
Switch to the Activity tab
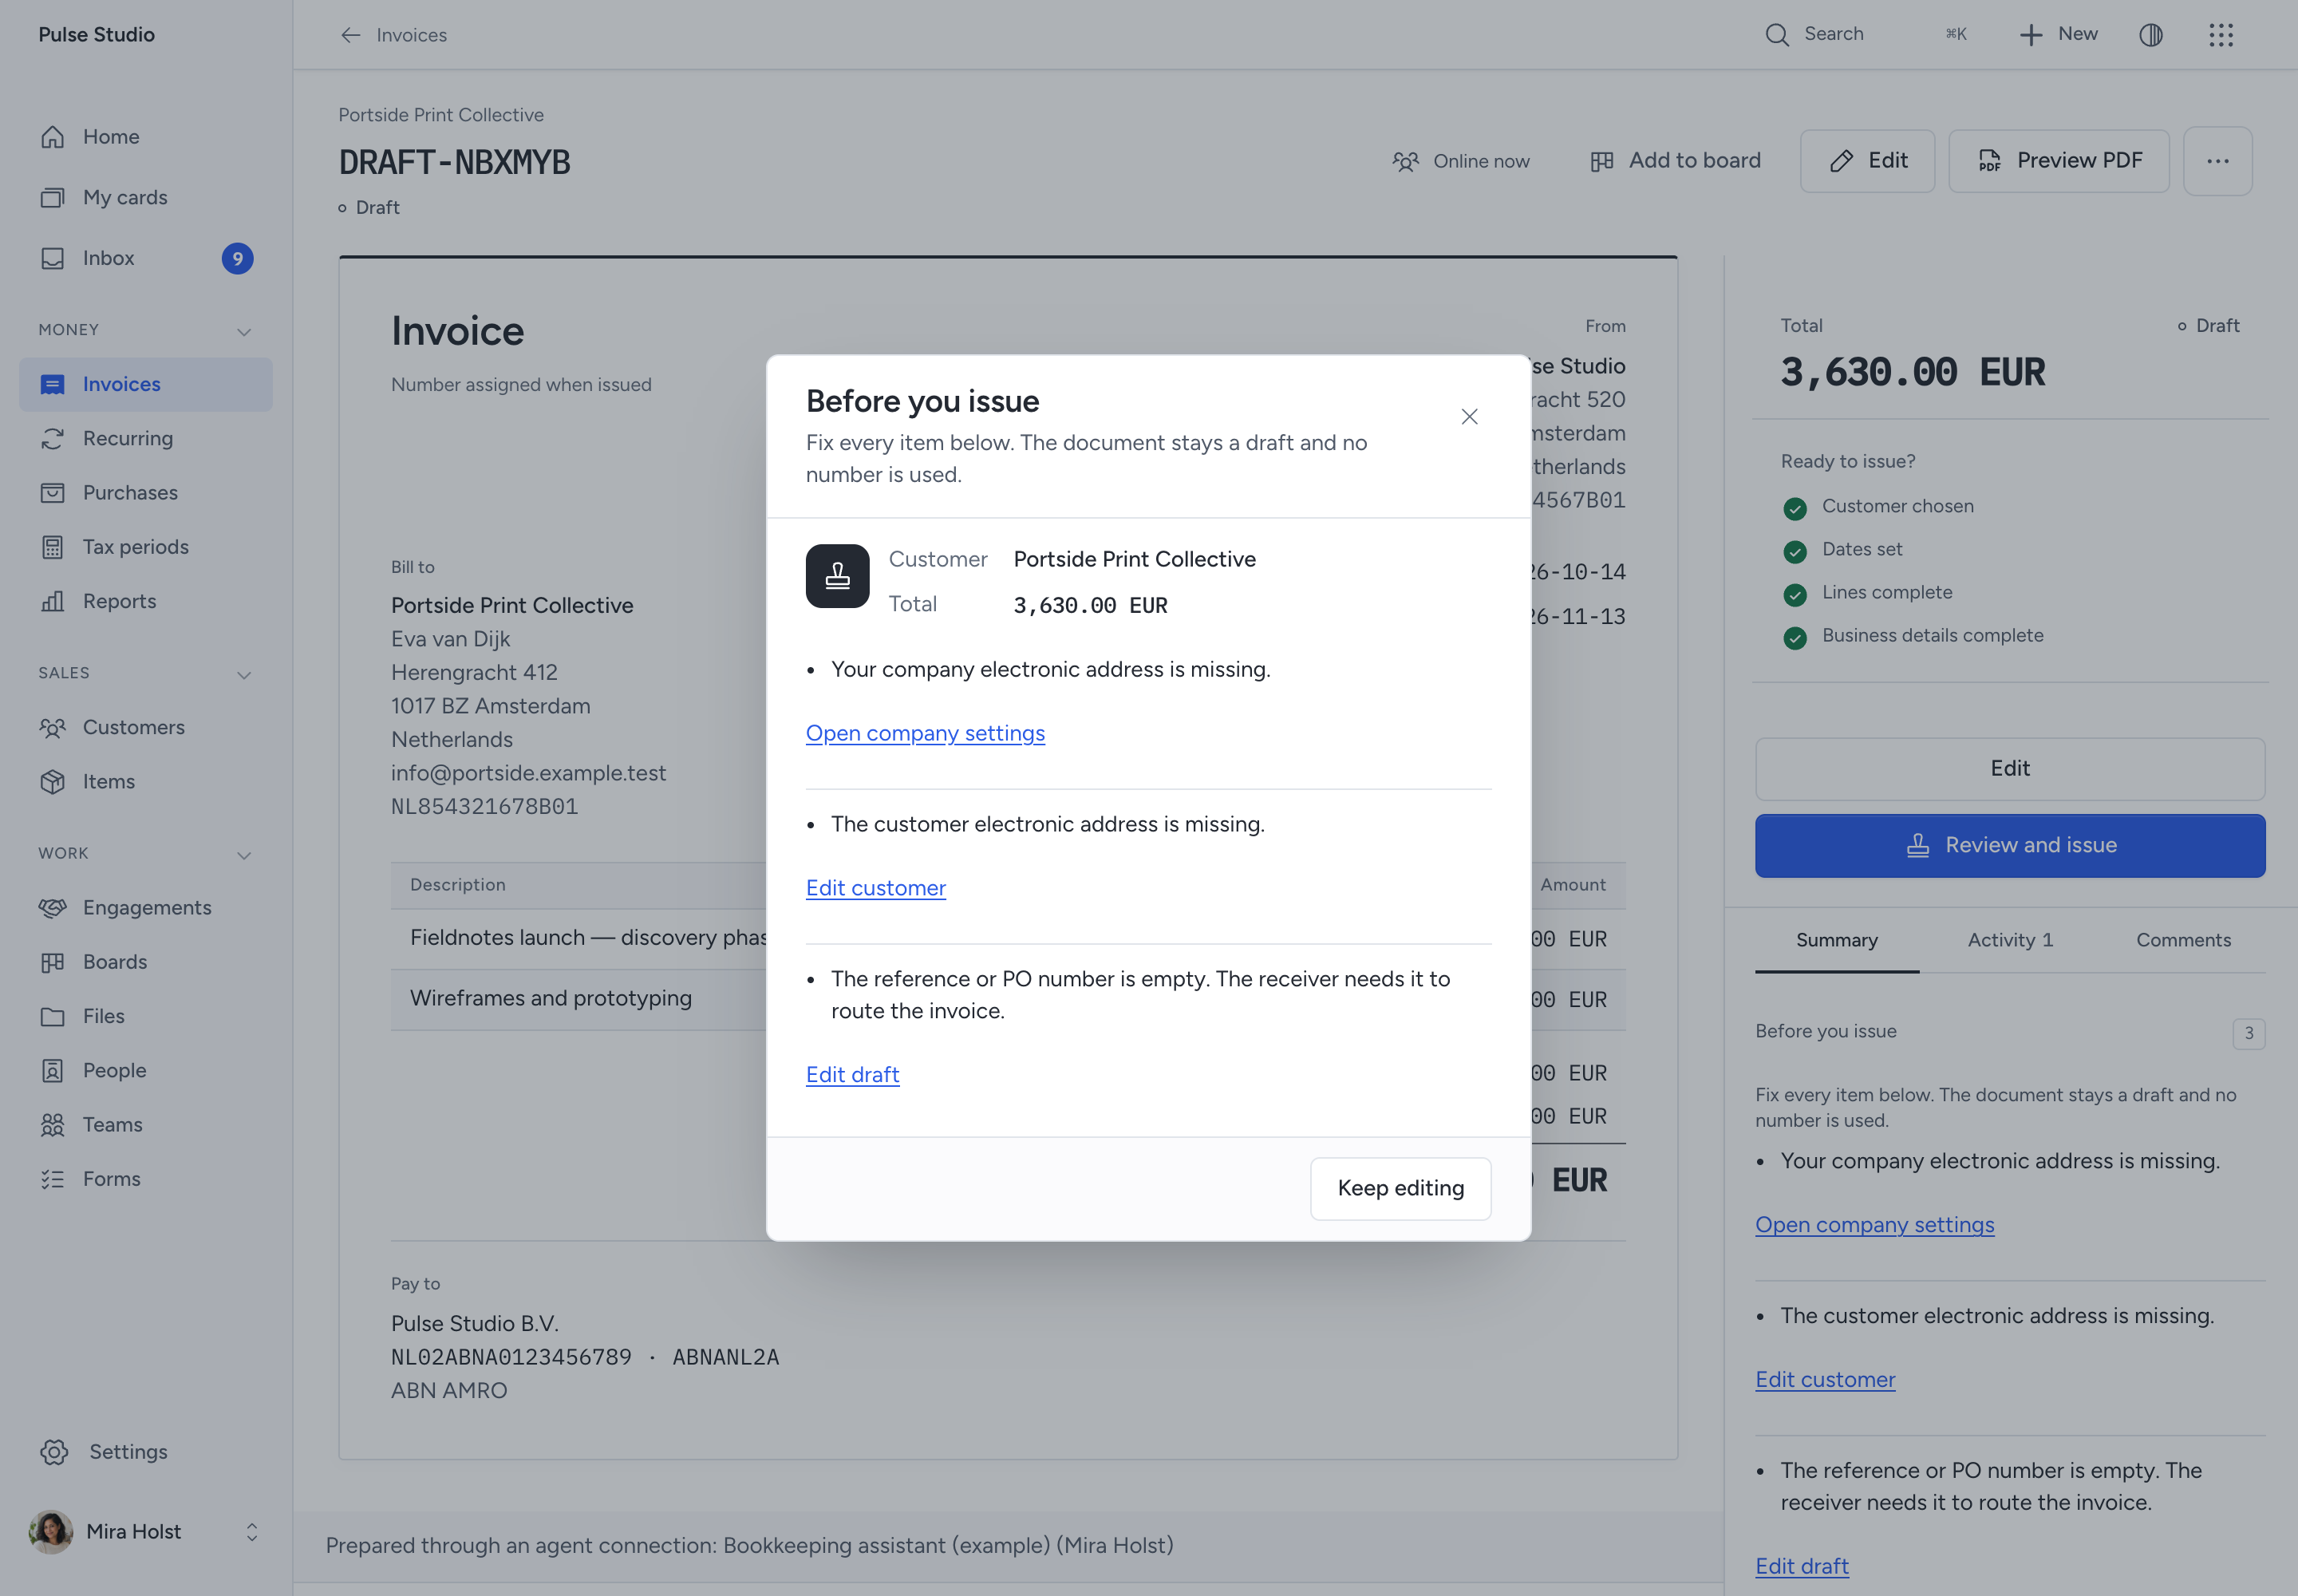tap(2010, 941)
